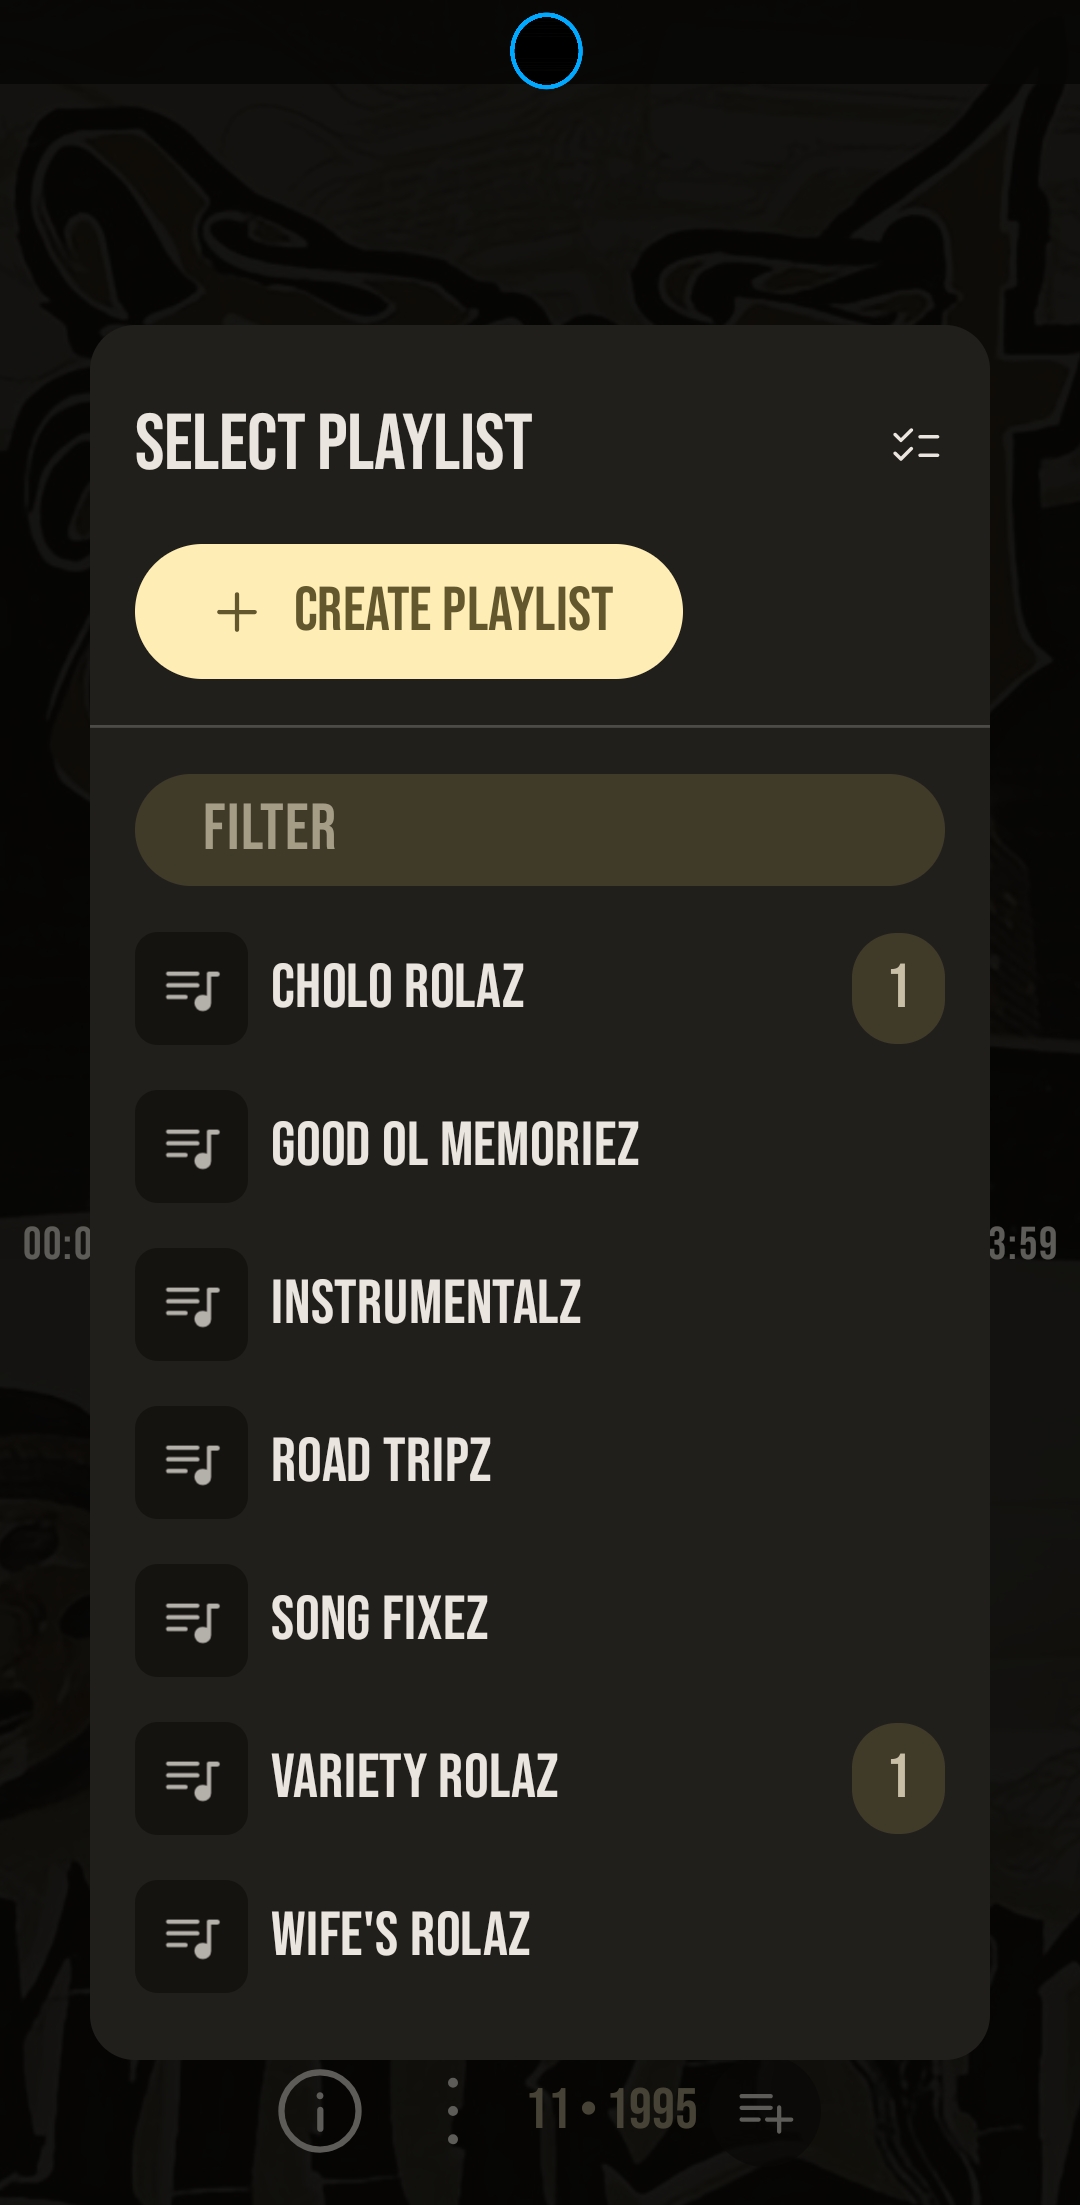The height and width of the screenshot is (2205, 1080).
Task: Open the track info icon
Action: [320, 2111]
